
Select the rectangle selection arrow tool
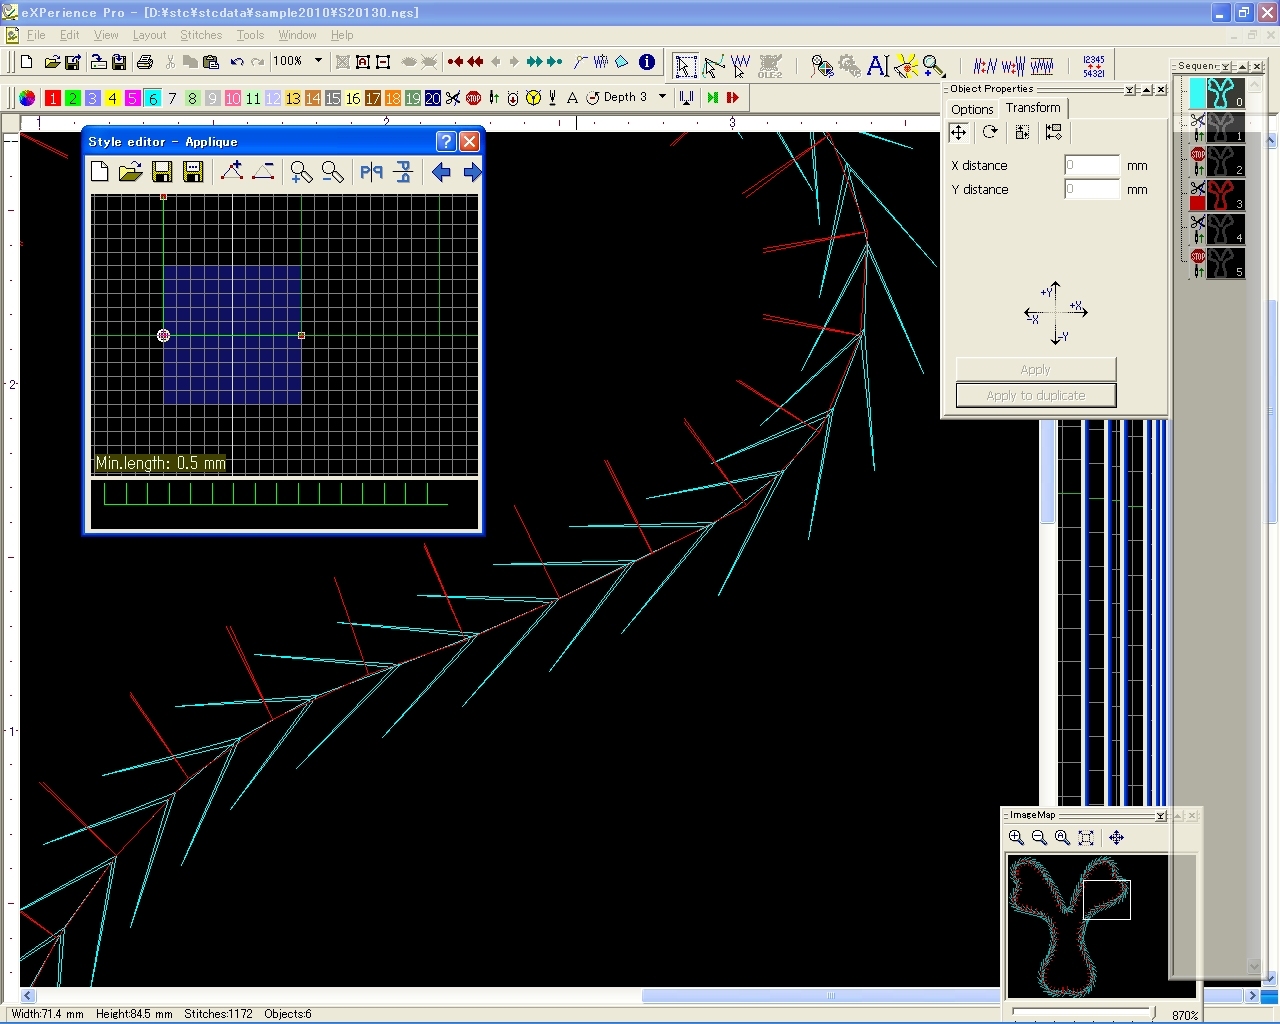tap(686, 66)
